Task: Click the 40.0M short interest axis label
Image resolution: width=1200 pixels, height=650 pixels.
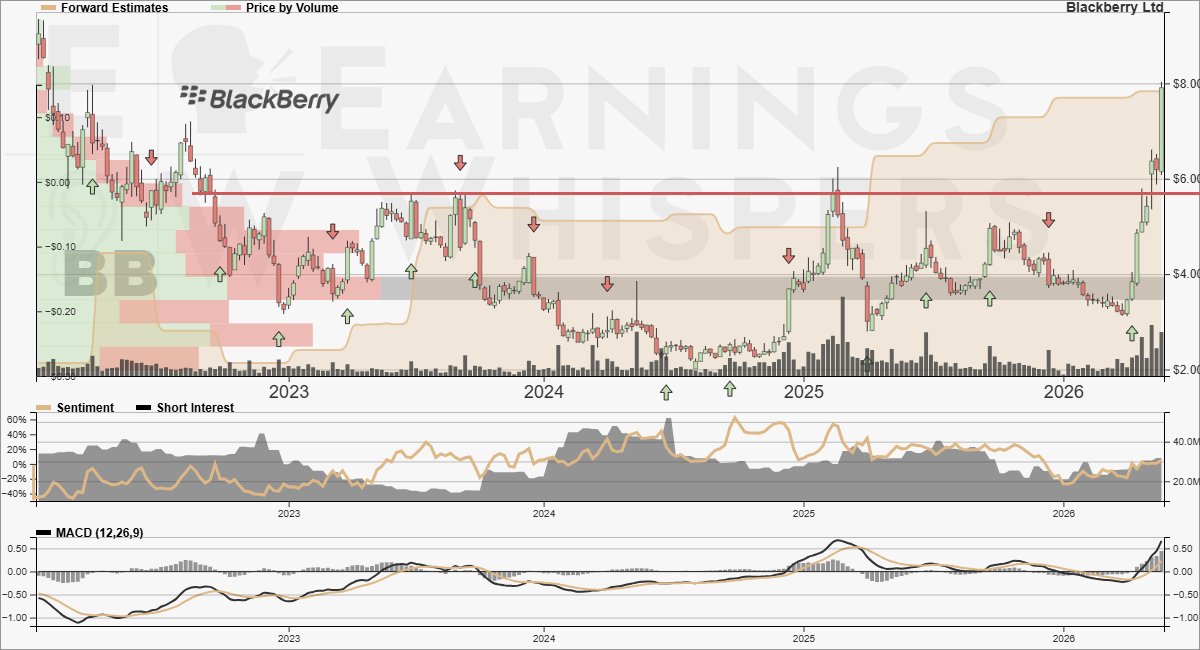Action: coord(1184,441)
